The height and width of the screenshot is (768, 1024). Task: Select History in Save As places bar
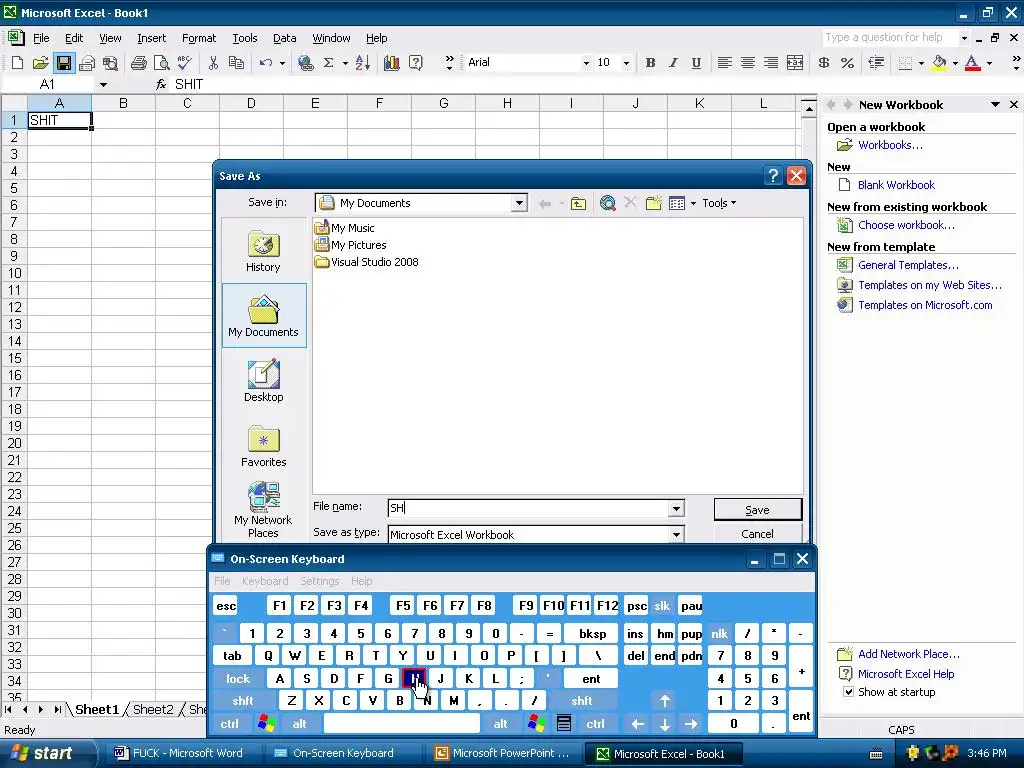tap(263, 251)
